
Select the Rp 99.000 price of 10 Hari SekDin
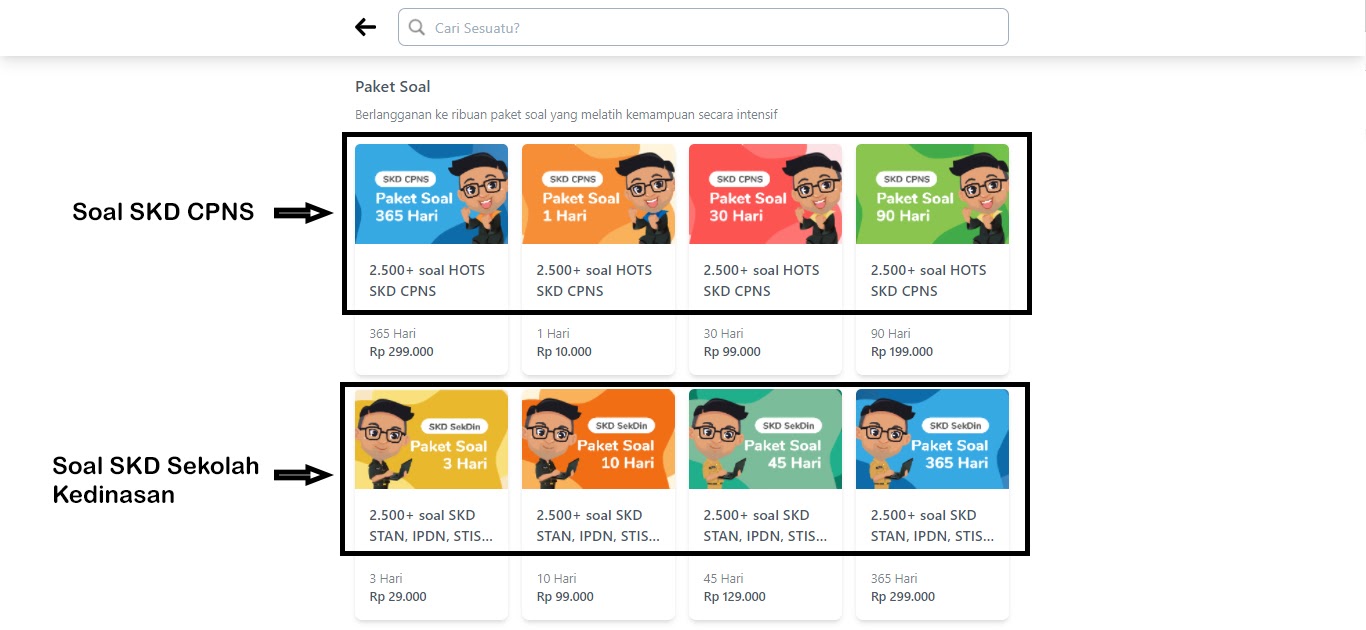[x=565, y=597]
